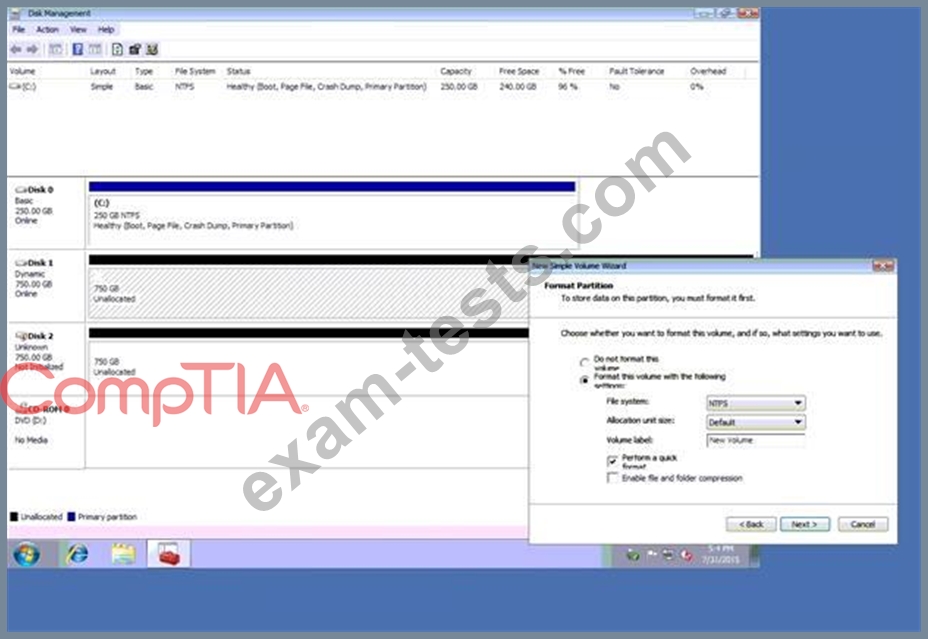The height and width of the screenshot is (639, 928).
Task: Open Help via blue question-mark icon
Action: pyautogui.click(x=78, y=50)
